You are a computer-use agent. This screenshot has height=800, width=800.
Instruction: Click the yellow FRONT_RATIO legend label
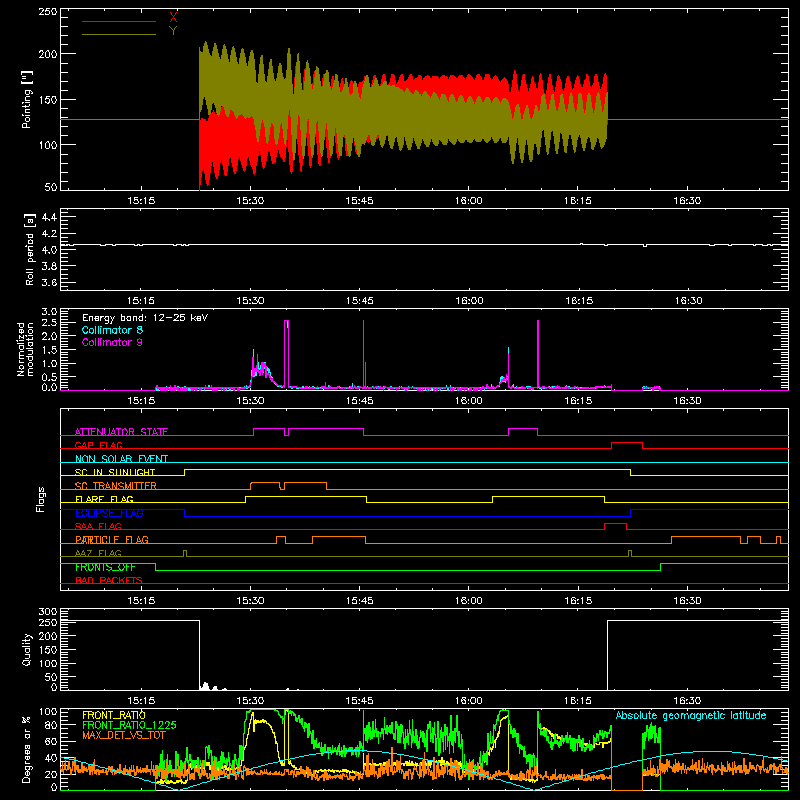[x=114, y=715]
